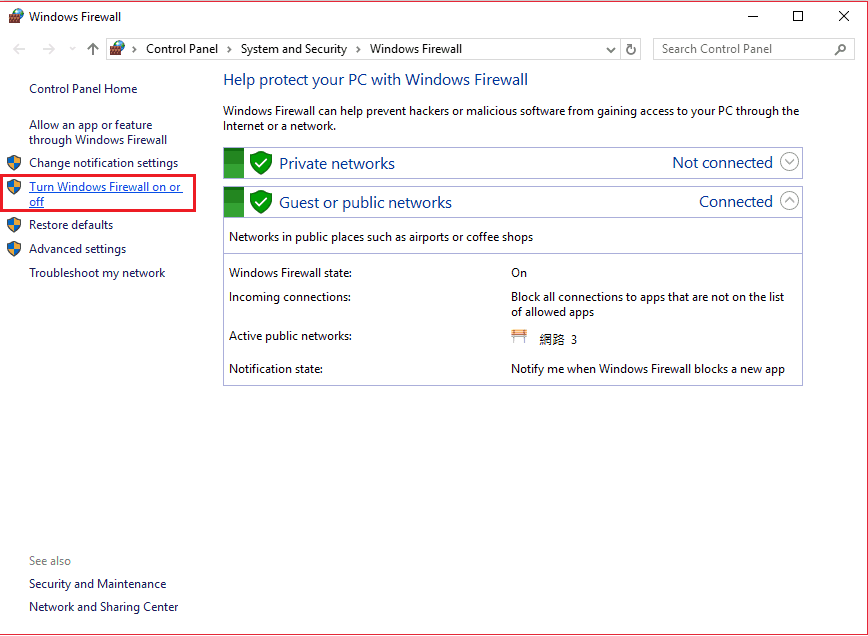The height and width of the screenshot is (636, 868).
Task: Click Networks in public places description
Action: [381, 237]
